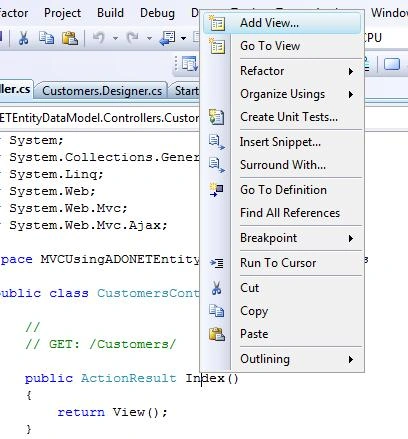Click the Paste clipboard icon in toolbar
The image size is (408, 439).
70,38
